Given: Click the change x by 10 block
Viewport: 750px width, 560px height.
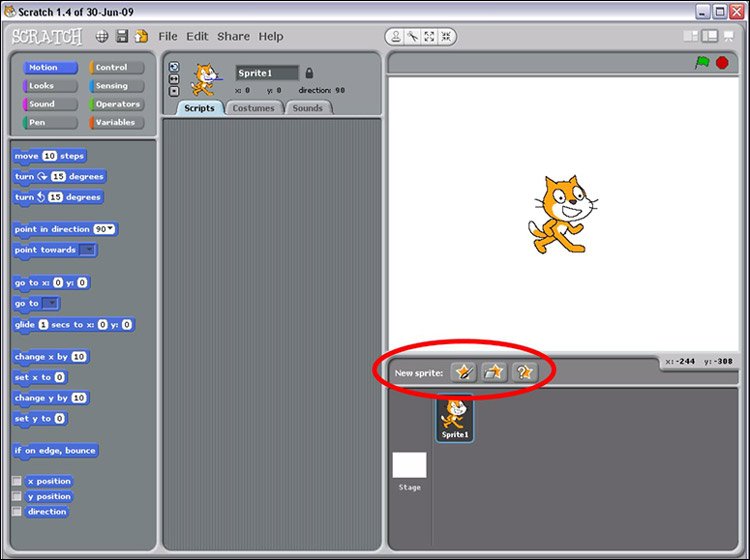Looking at the screenshot, I should 51,357.
